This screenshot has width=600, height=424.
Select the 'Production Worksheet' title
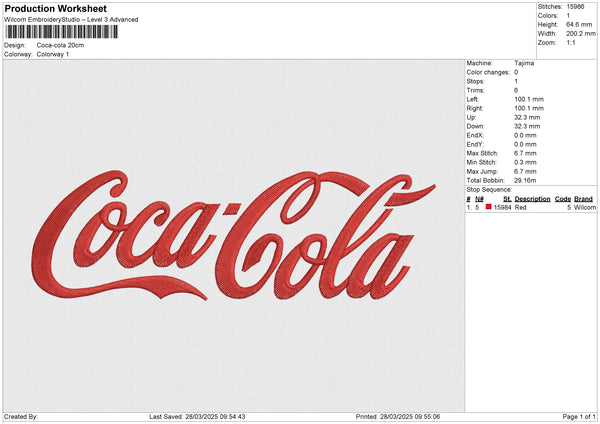point(55,8)
